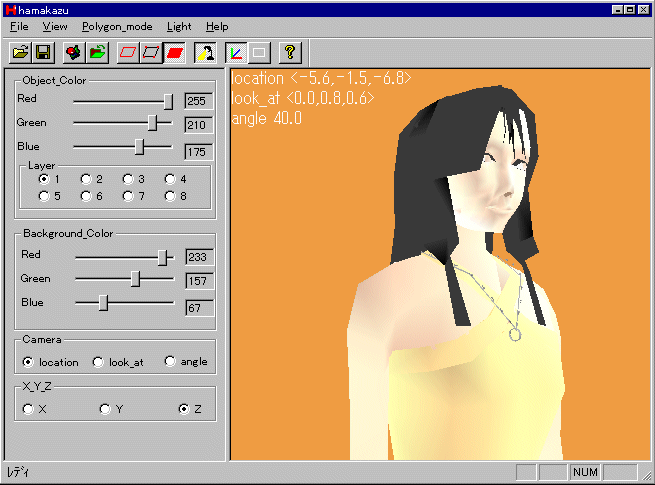Click Object_Color Blue value field 175
The height and width of the screenshot is (485, 655).
pyautogui.click(x=198, y=152)
